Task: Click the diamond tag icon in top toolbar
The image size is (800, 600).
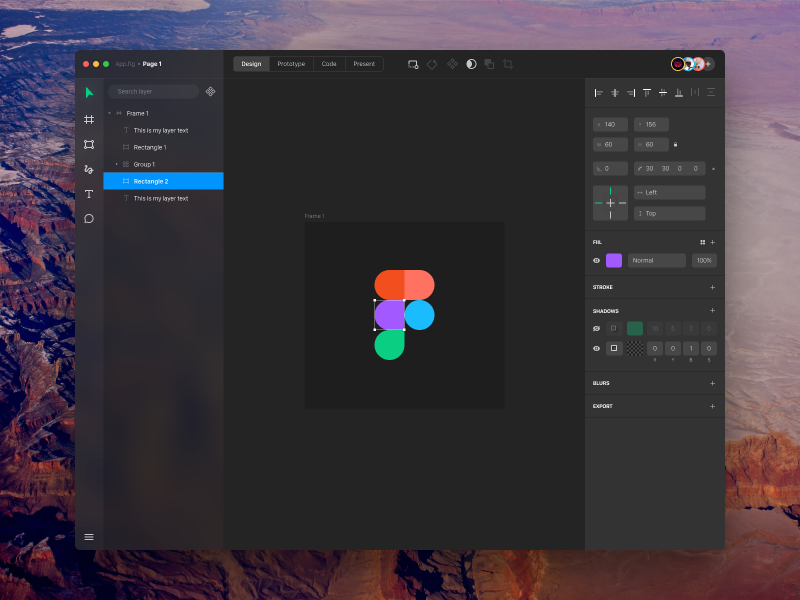Action: point(432,64)
